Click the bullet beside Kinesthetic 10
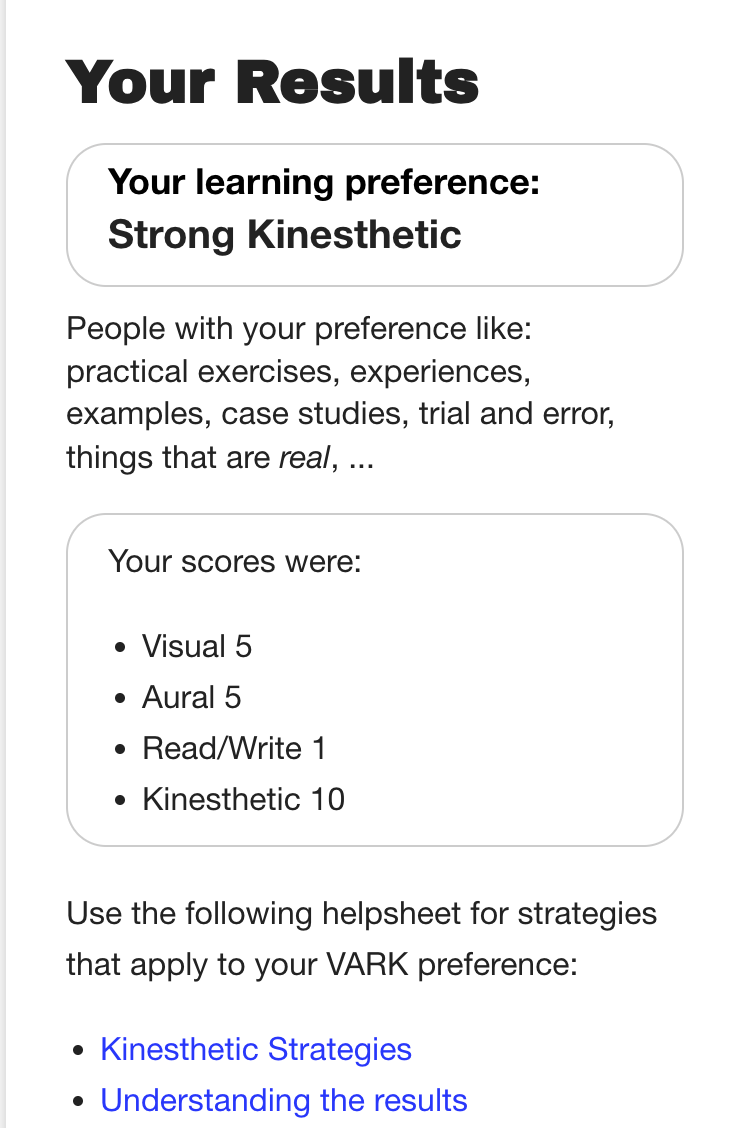The height and width of the screenshot is (1128, 740). 121,801
